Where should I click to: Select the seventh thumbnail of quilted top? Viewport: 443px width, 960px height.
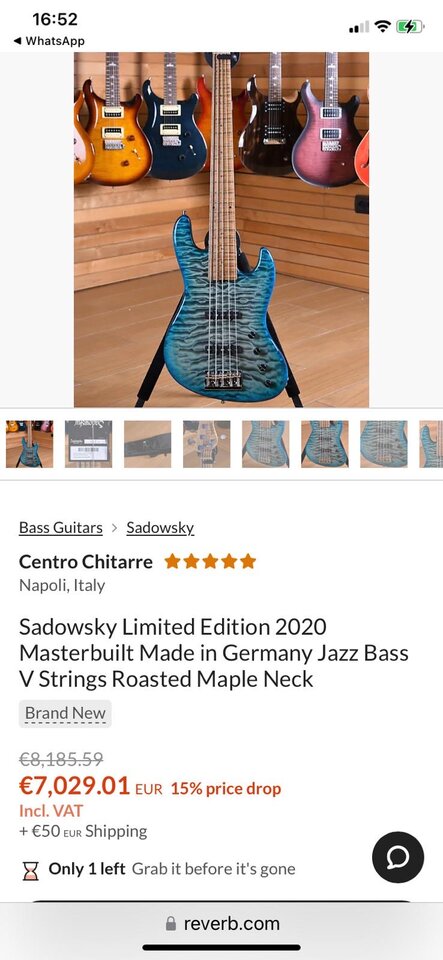(384, 444)
